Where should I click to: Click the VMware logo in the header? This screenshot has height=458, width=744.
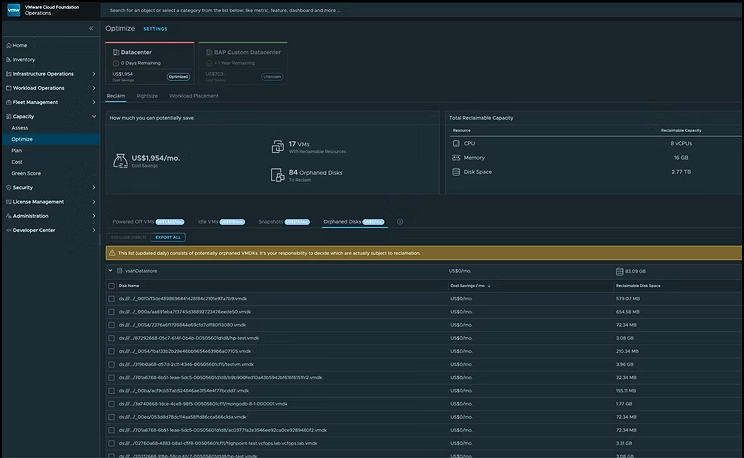[12, 10]
